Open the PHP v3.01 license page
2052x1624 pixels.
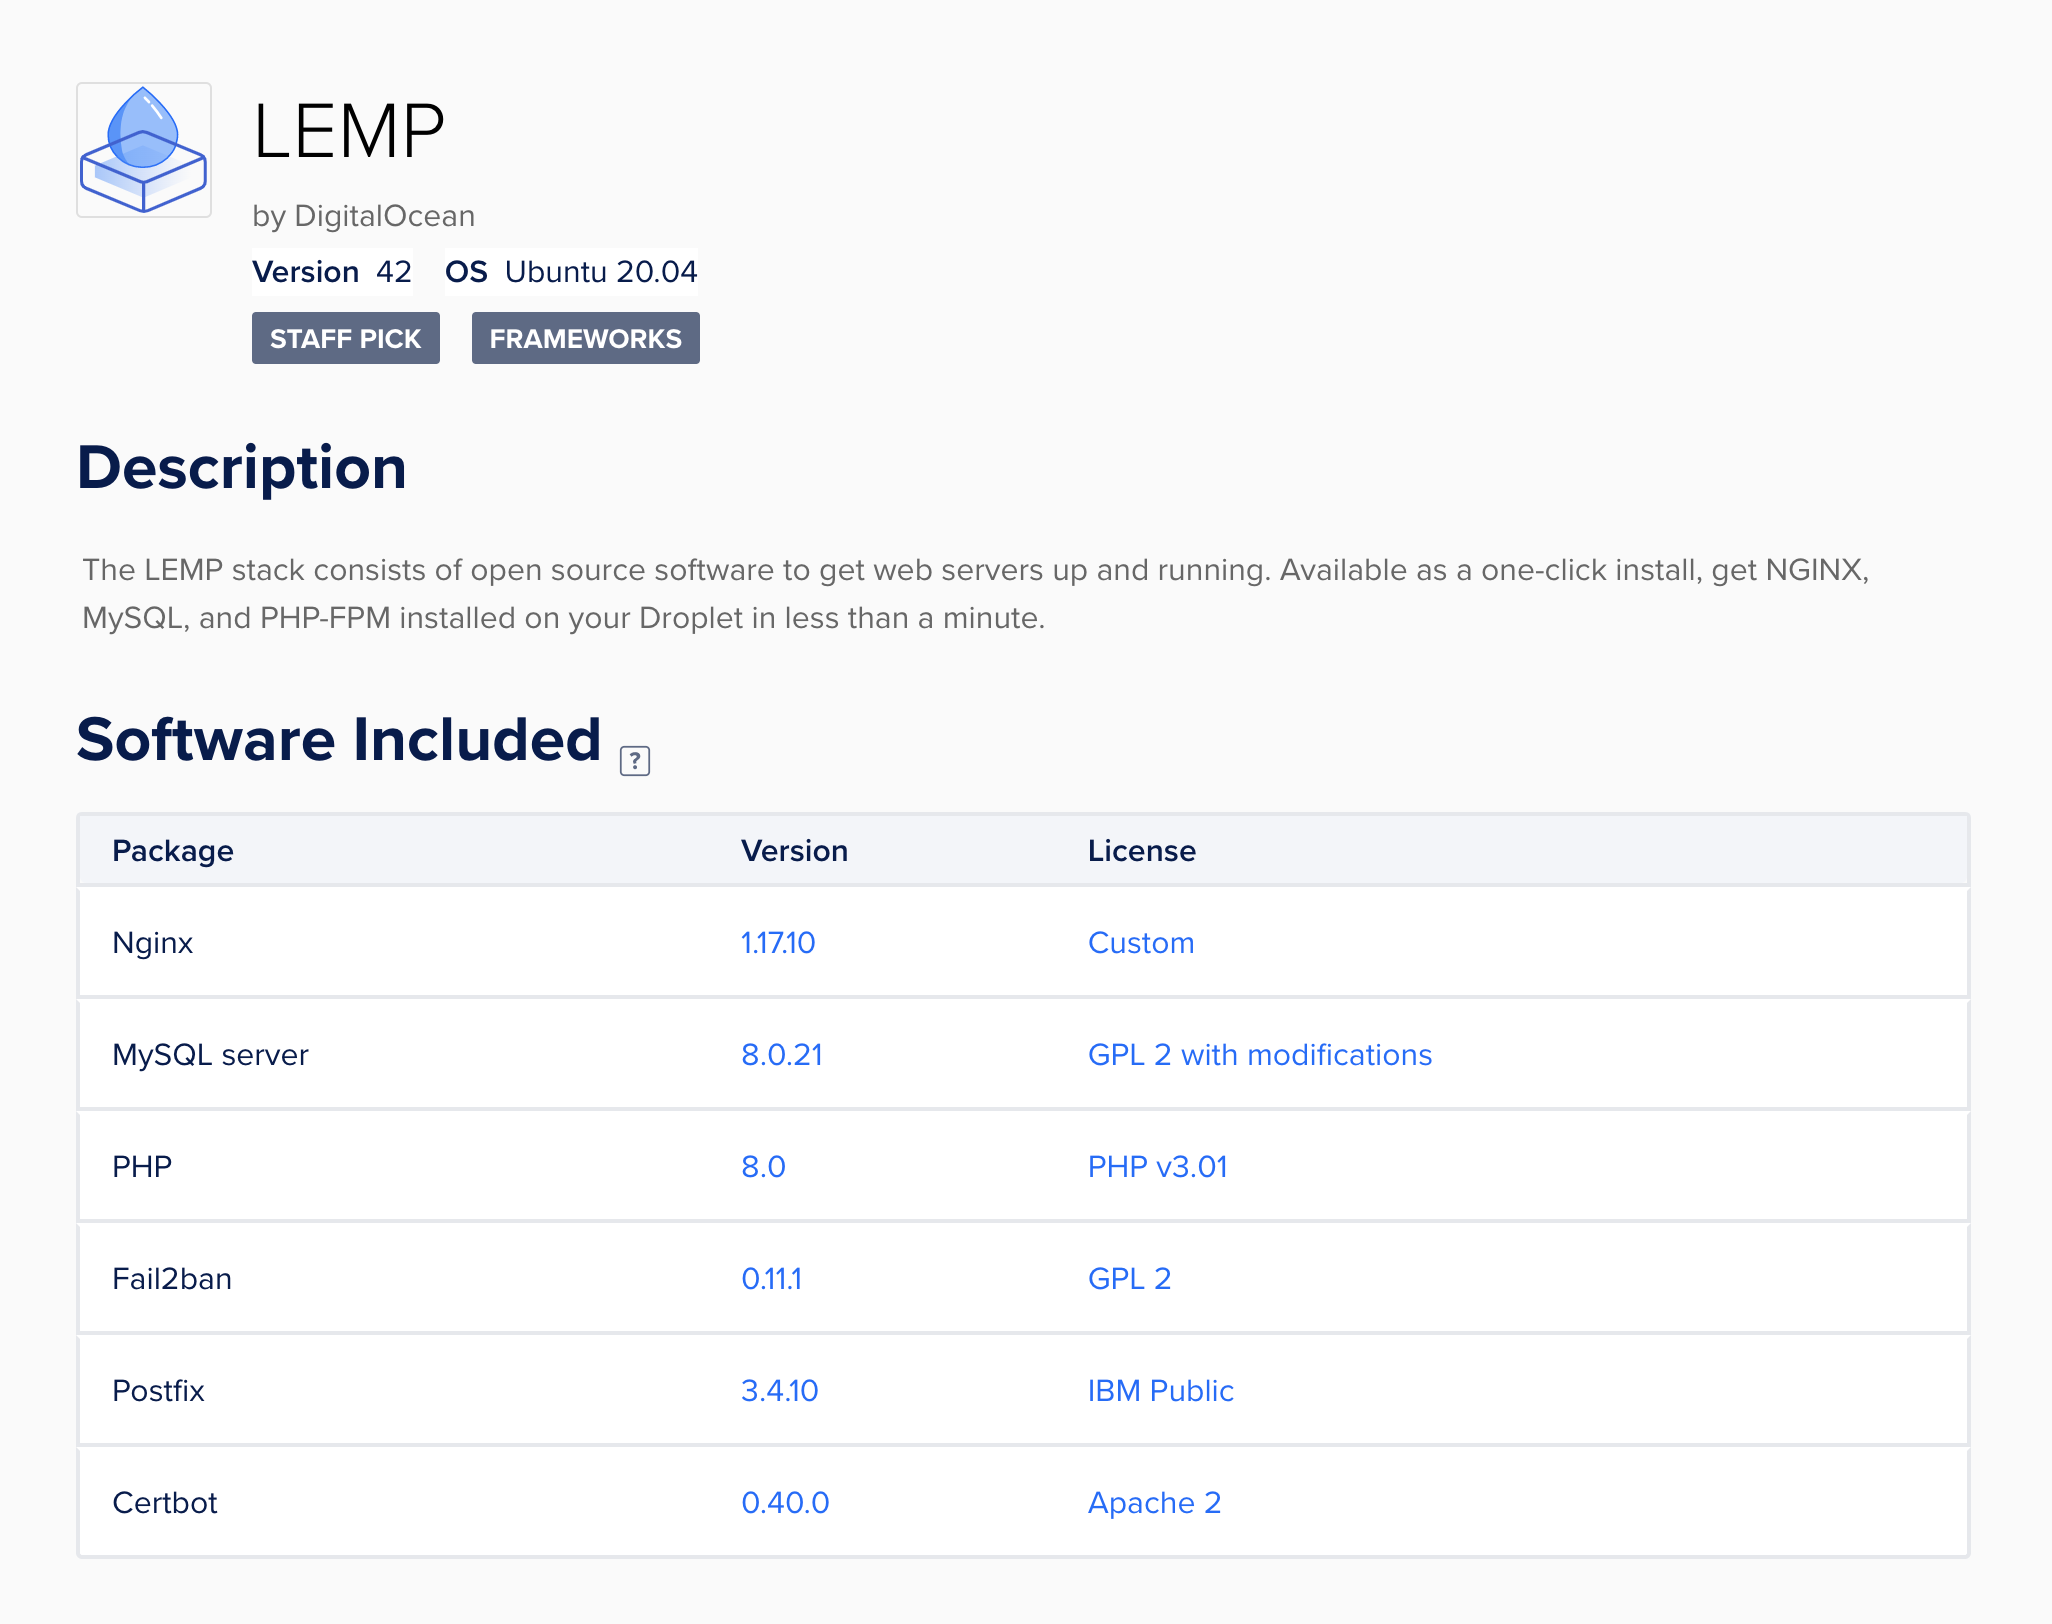1157,1166
